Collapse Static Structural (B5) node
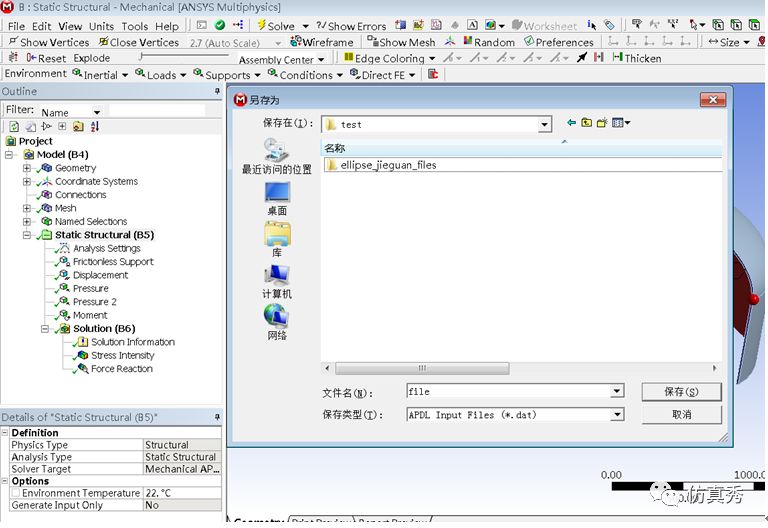Image resolution: width=768 pixels, height=528 pixels. pyautogui.click(x=27, y=235)
